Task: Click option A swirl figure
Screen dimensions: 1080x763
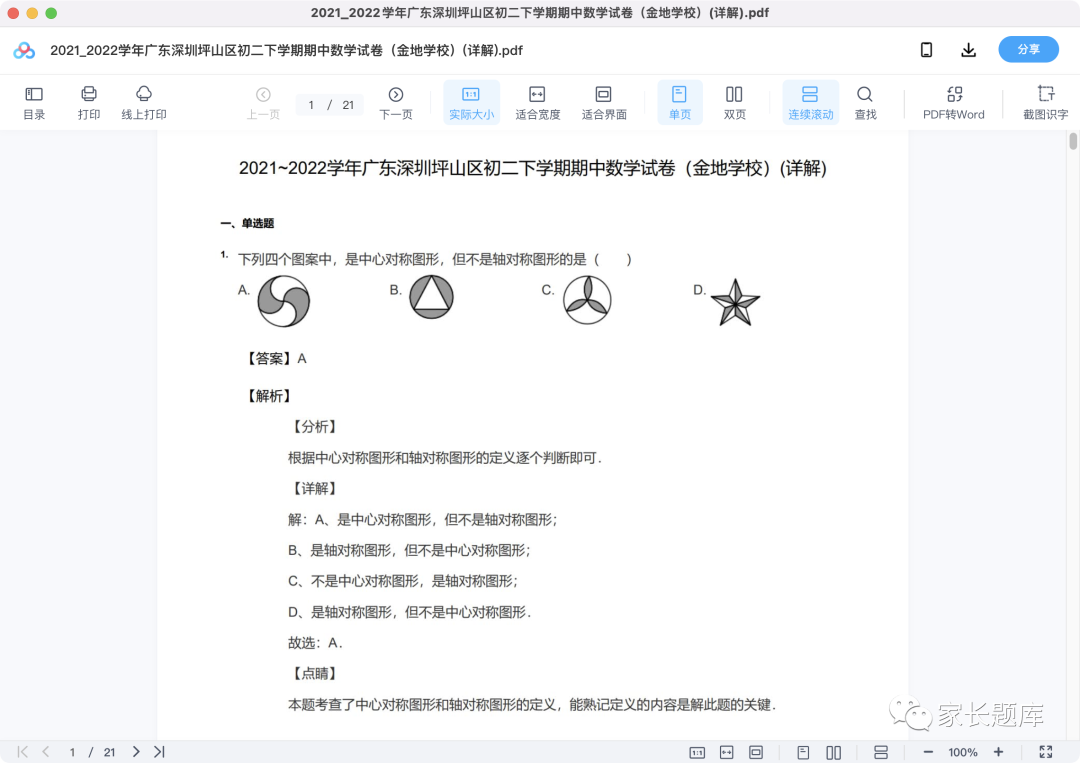Action: 284,301
